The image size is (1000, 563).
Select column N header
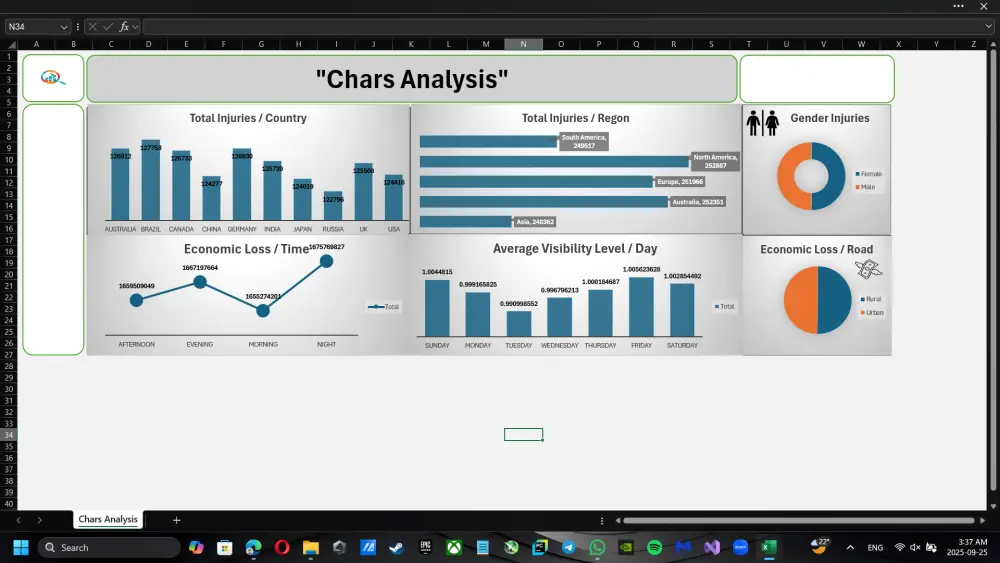(x=524, y=44)
